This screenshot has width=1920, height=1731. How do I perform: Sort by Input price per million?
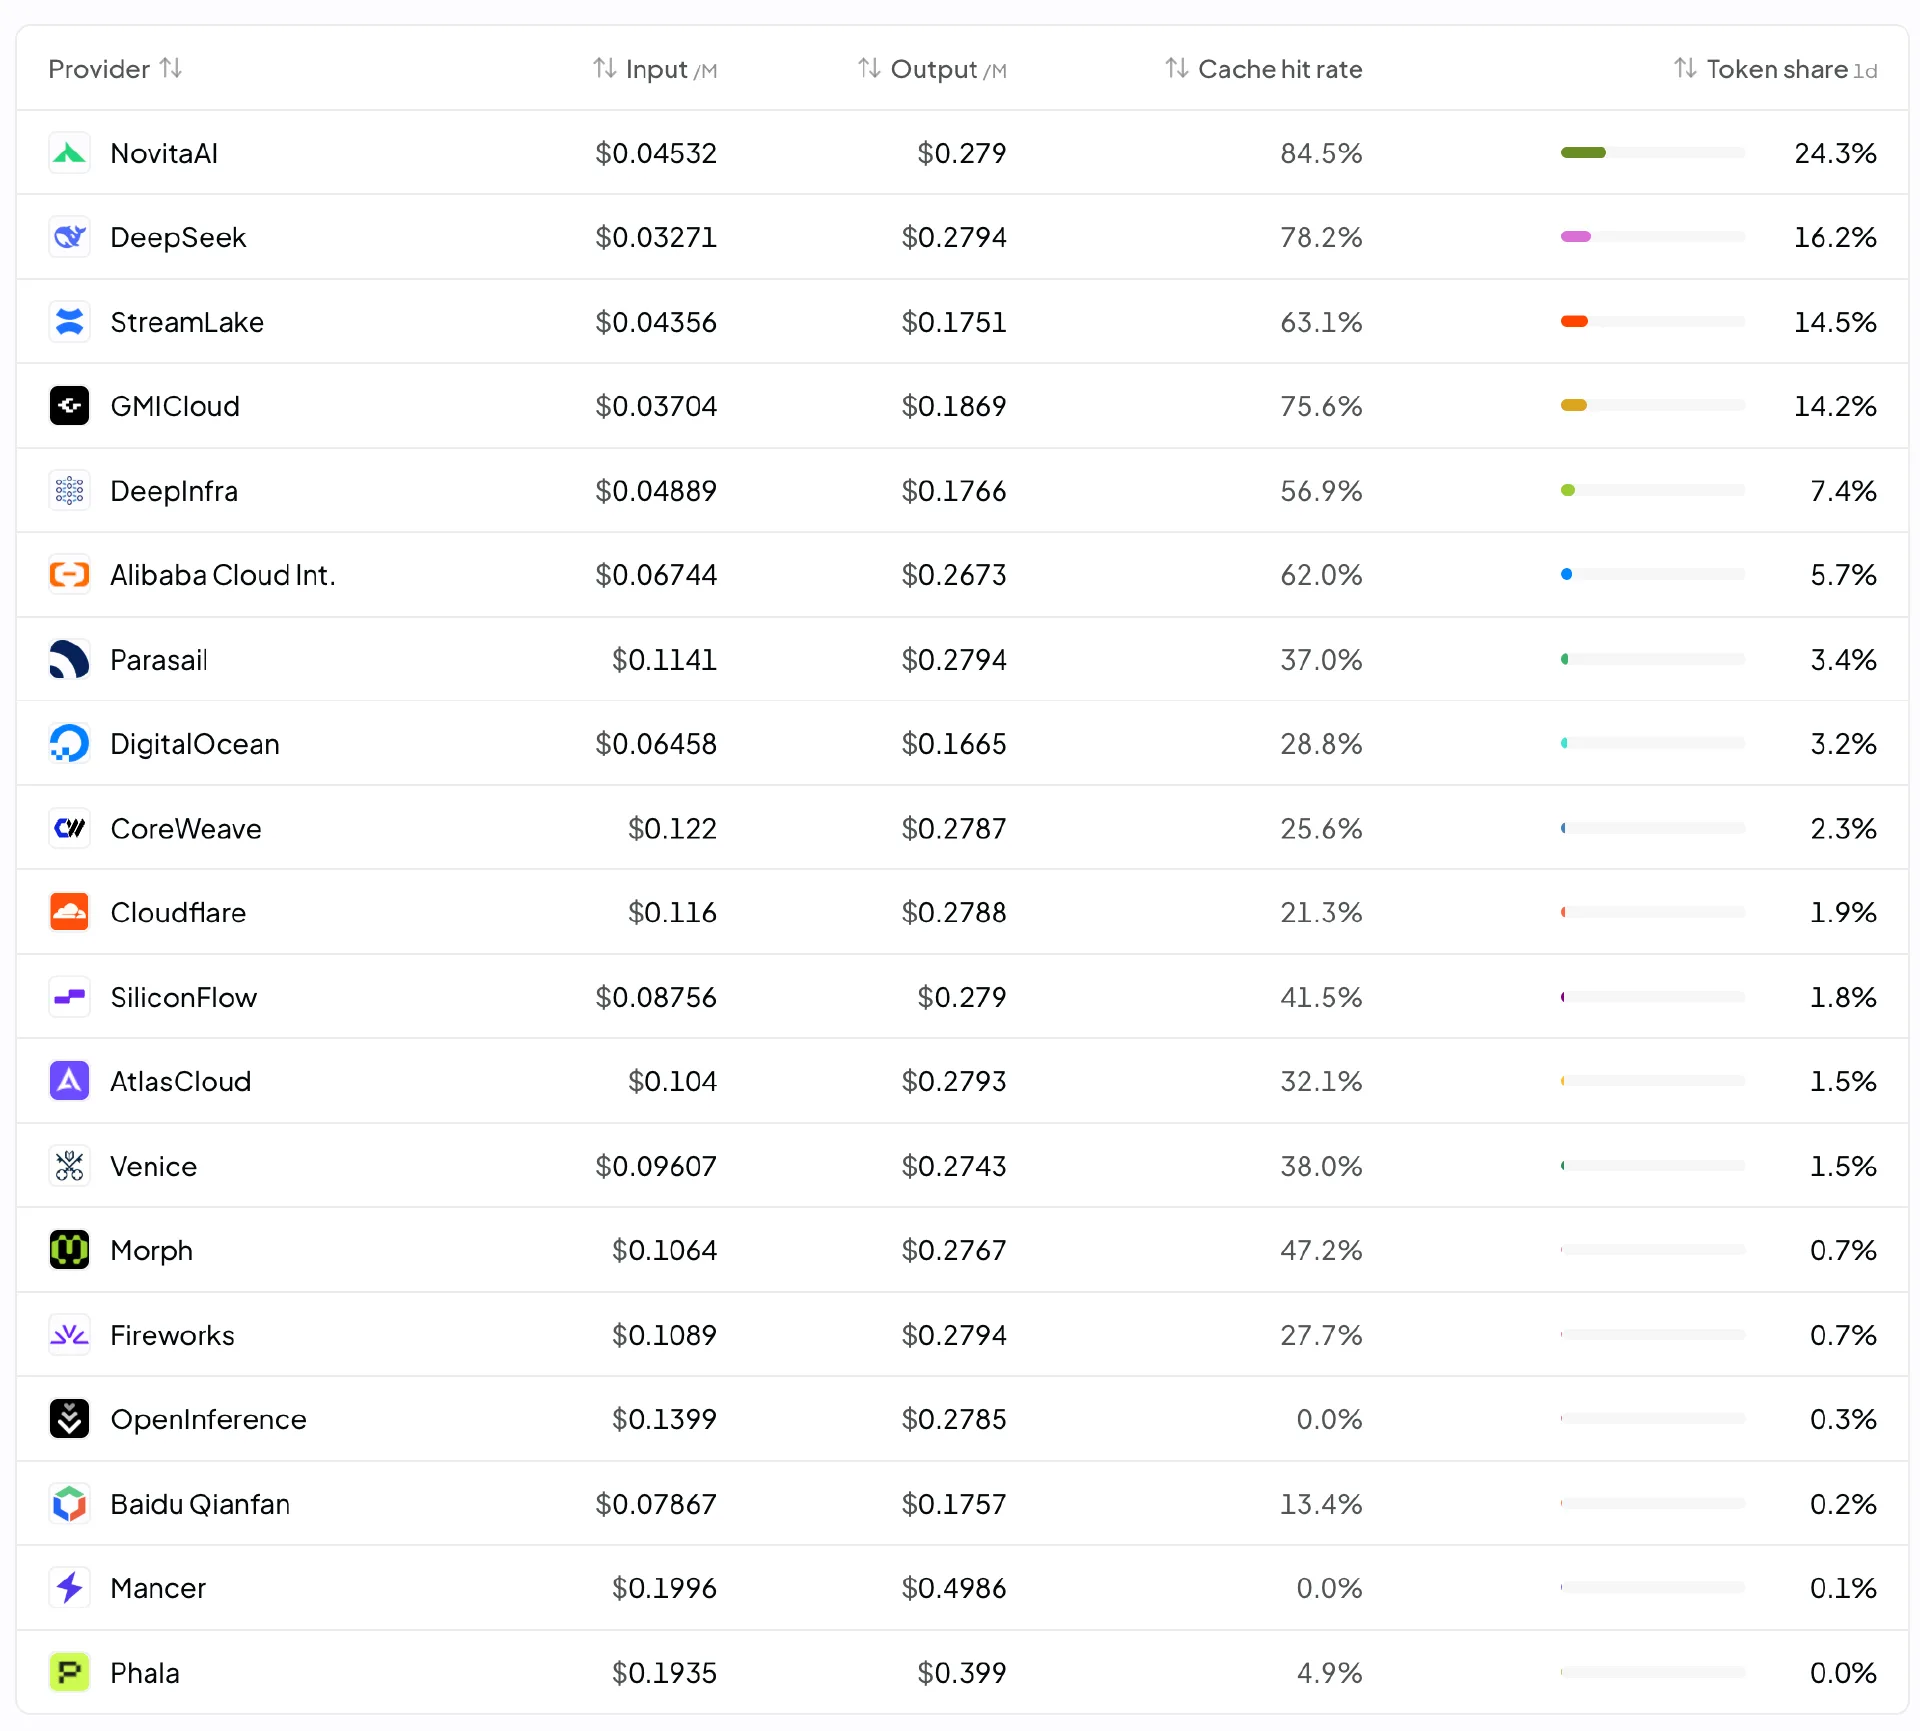(655, 69)
